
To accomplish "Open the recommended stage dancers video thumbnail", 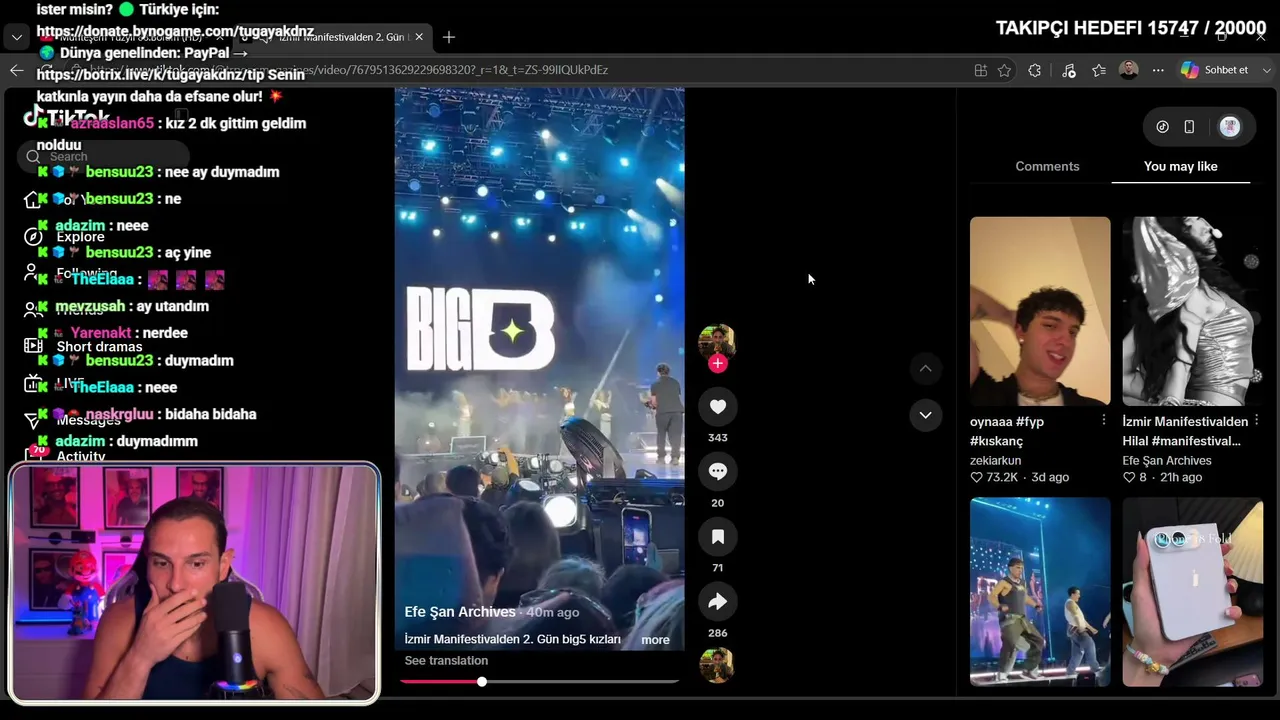I will (1040, 592).
